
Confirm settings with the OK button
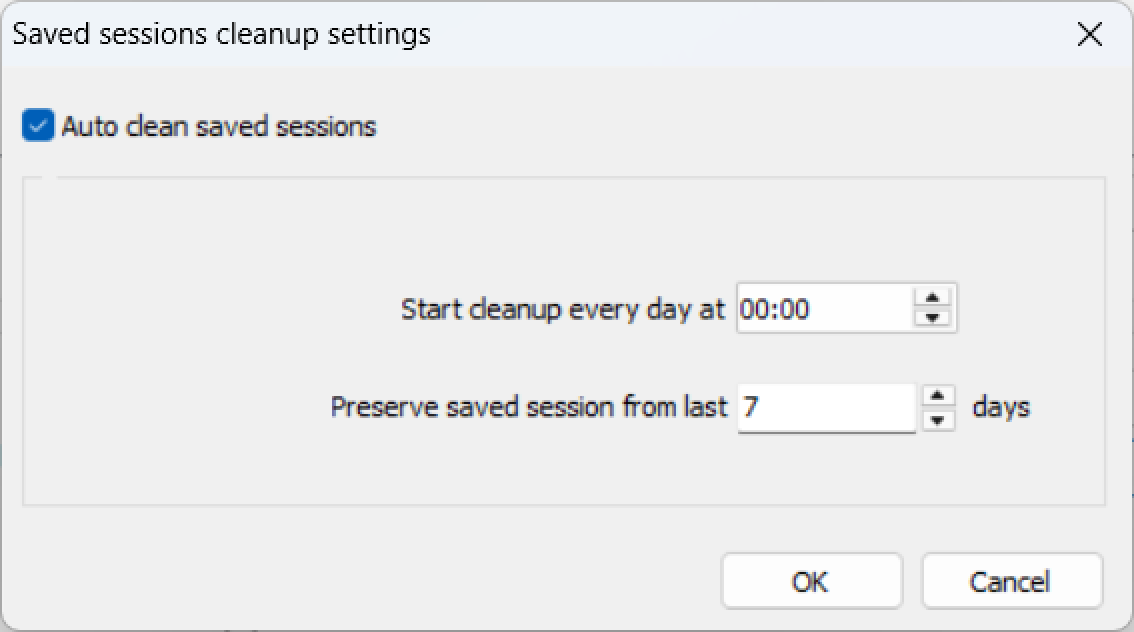tap(811, 581)
